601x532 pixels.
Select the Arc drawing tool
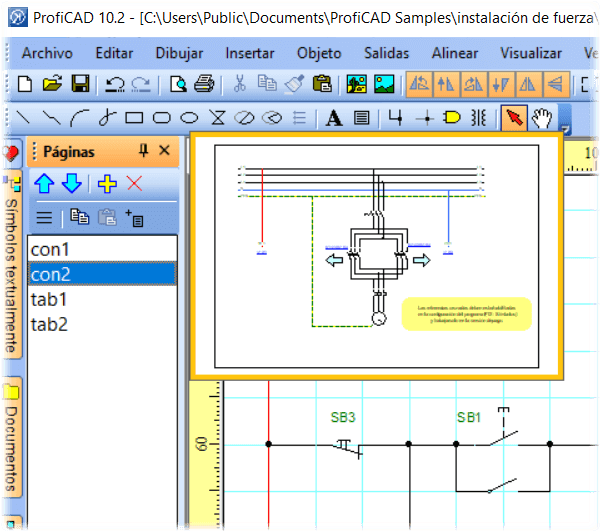[x=79, y=118]
